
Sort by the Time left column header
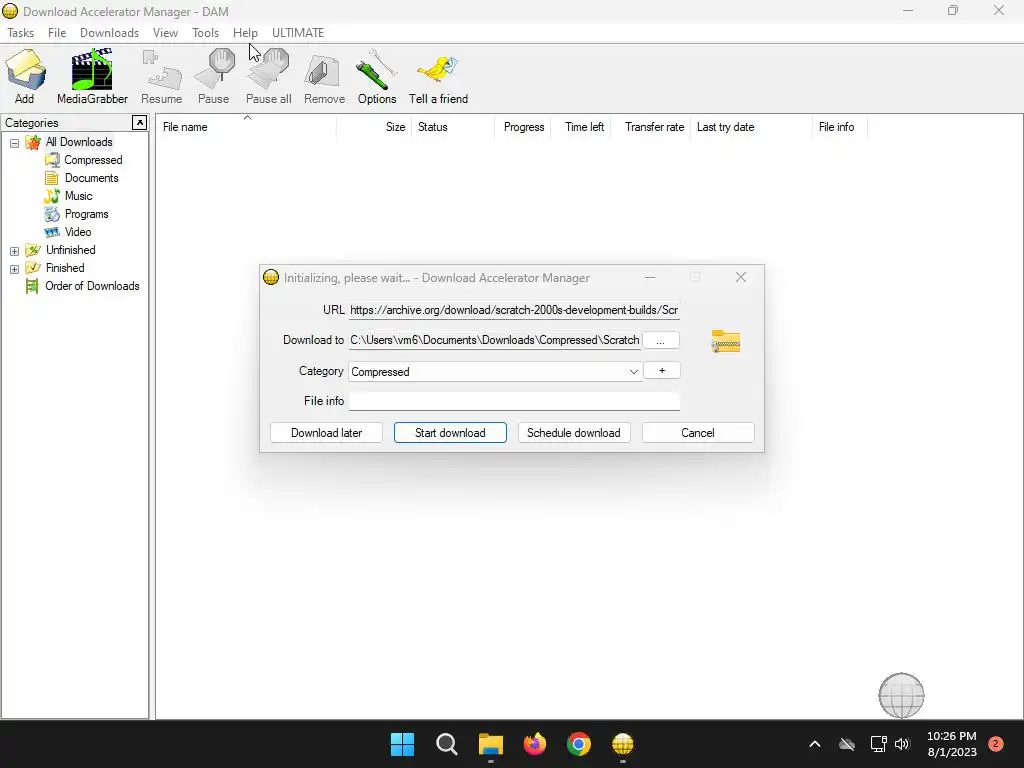[x=581, y=127]
